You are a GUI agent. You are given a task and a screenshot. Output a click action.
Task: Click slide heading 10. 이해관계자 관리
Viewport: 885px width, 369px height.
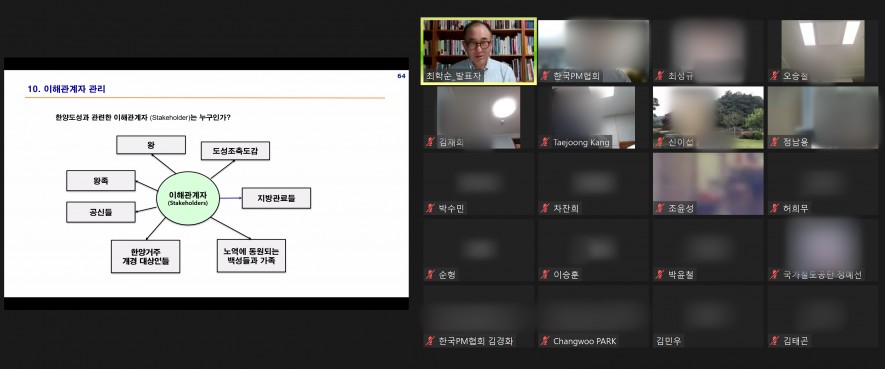coord(67,89)
